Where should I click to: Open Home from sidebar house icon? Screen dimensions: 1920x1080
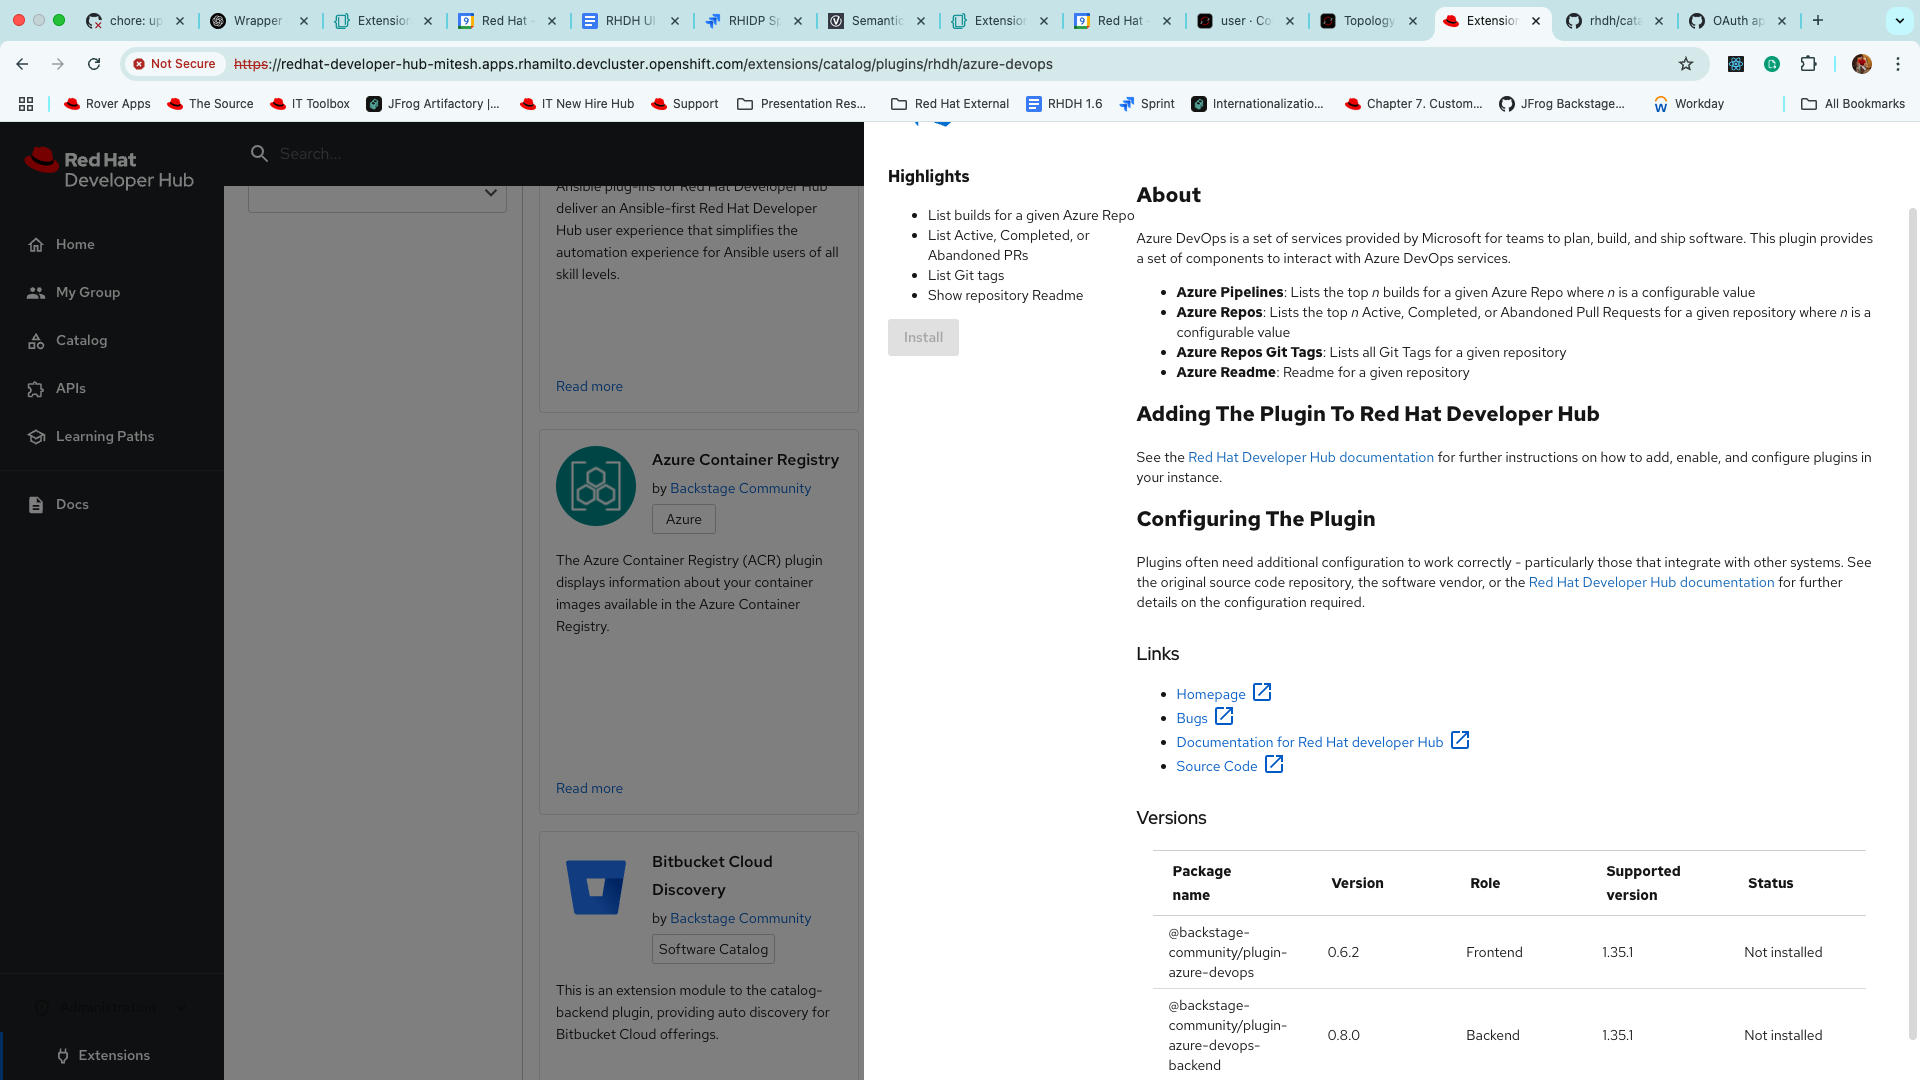tap(36, 245)
